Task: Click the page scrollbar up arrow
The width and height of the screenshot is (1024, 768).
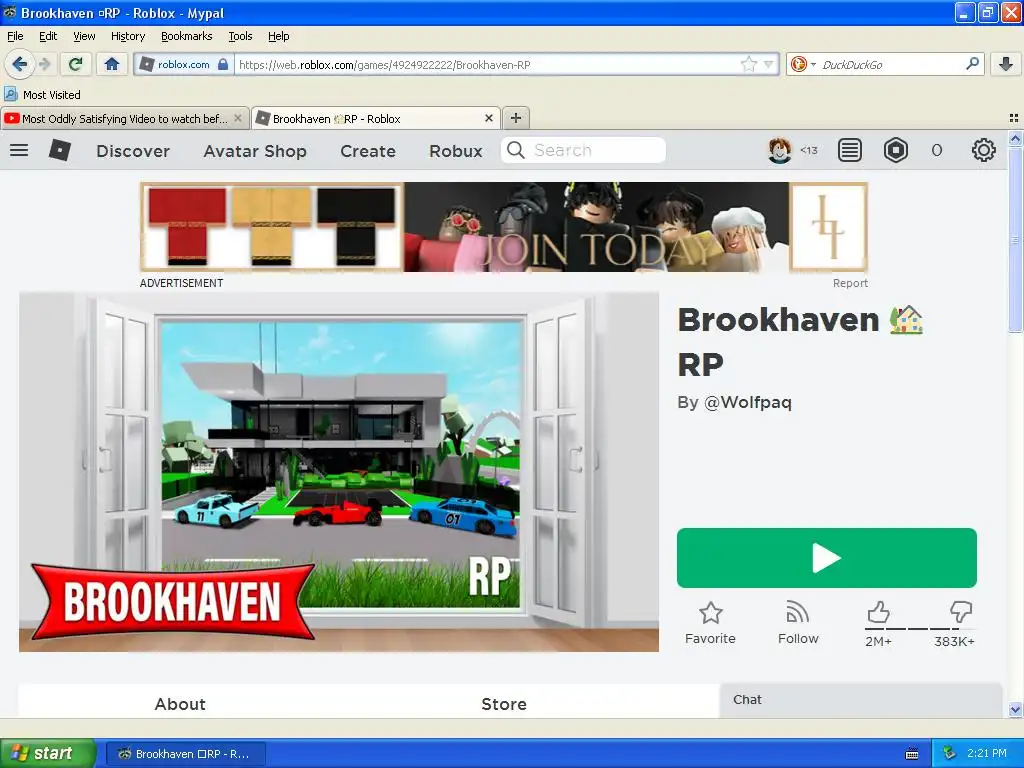Action: [1014, 138]
